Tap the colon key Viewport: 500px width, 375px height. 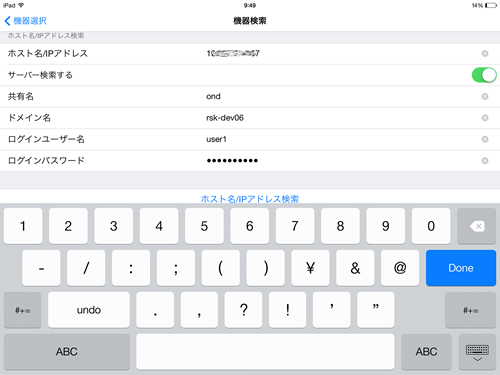click(131, 268)
